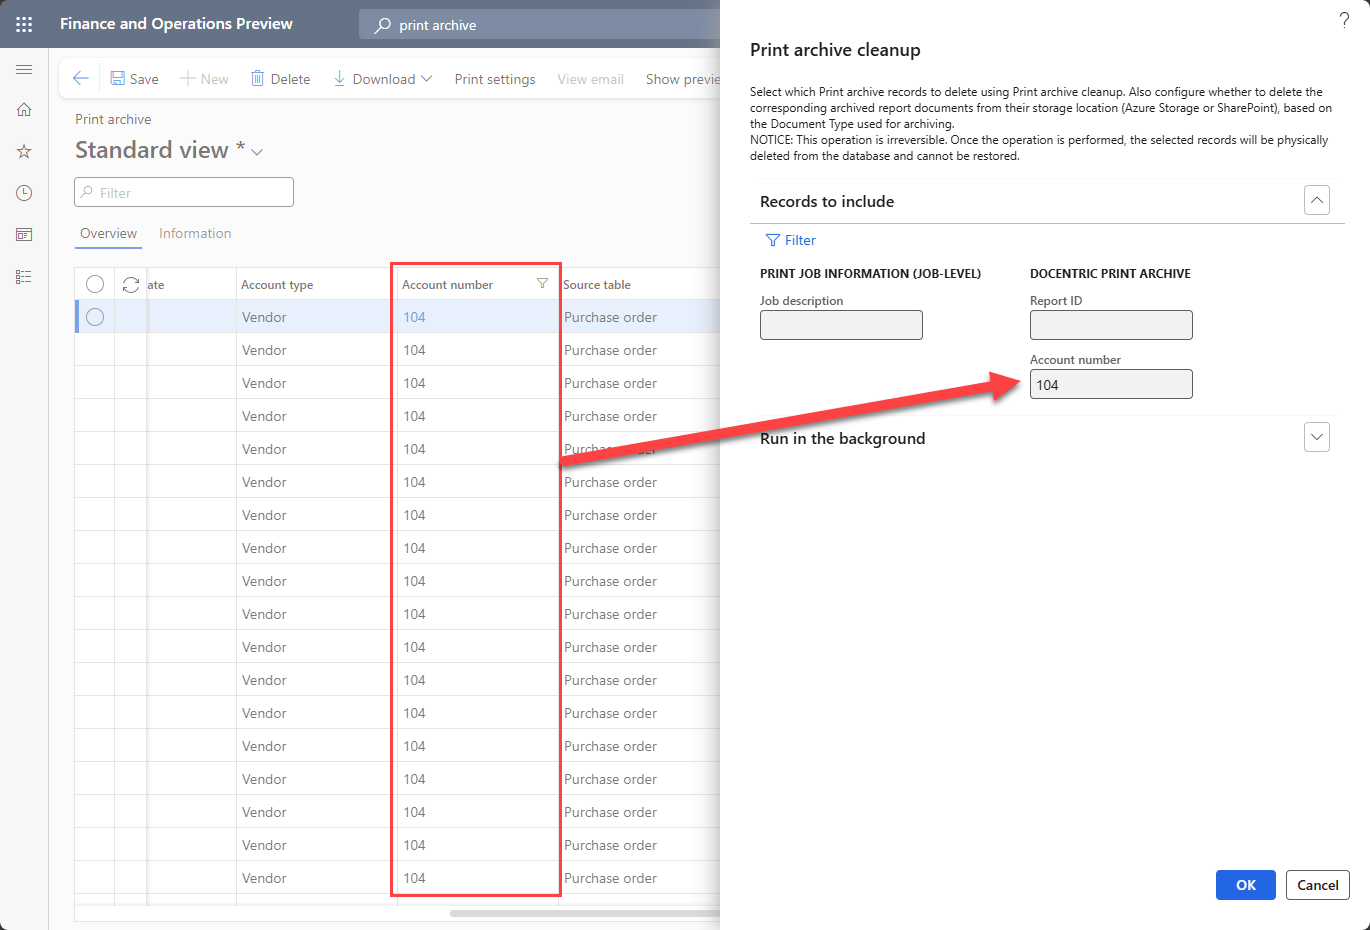Click the back arrow in toolbar
The image size is (1370, 930).
click(x=81, y=79)
